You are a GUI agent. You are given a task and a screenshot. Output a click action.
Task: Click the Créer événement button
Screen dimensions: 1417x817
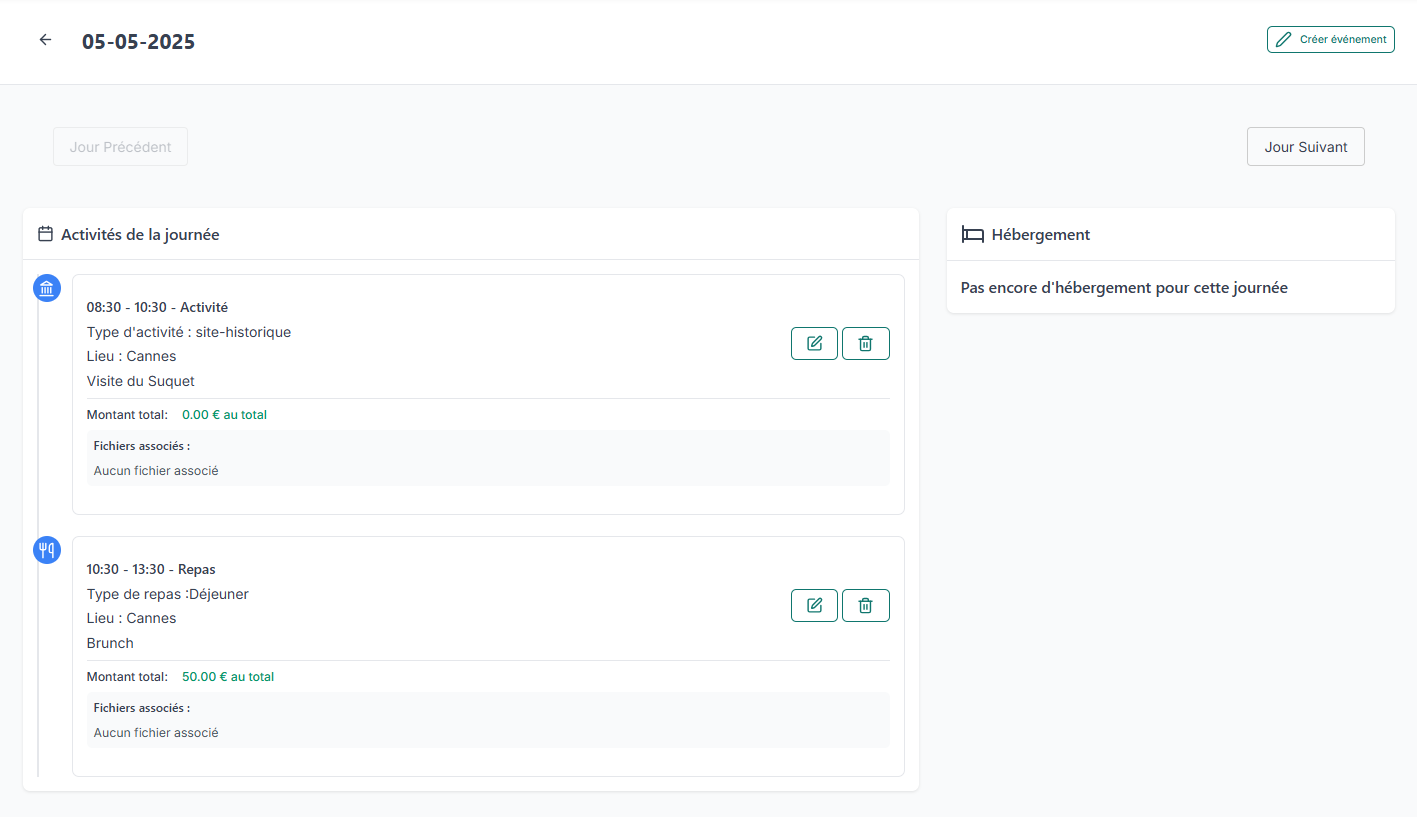point(1330,39)
